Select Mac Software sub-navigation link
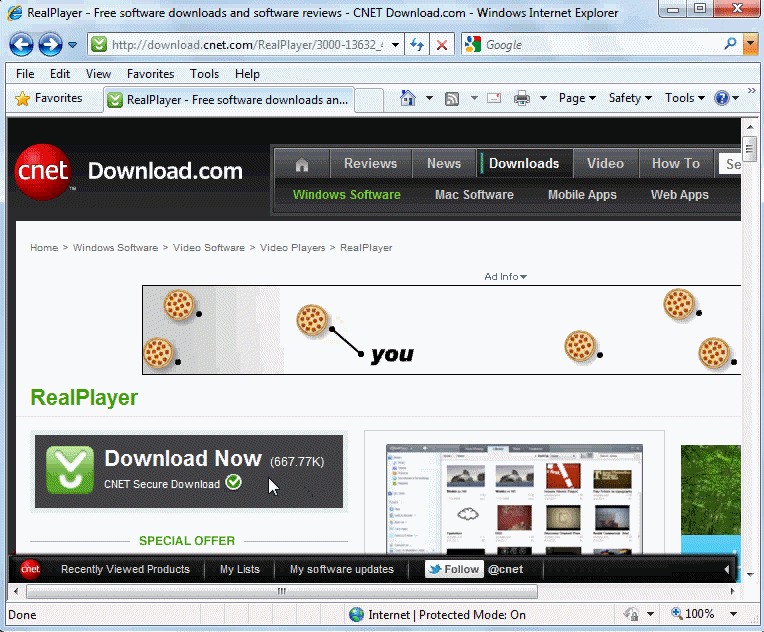 tap(474, 195)
